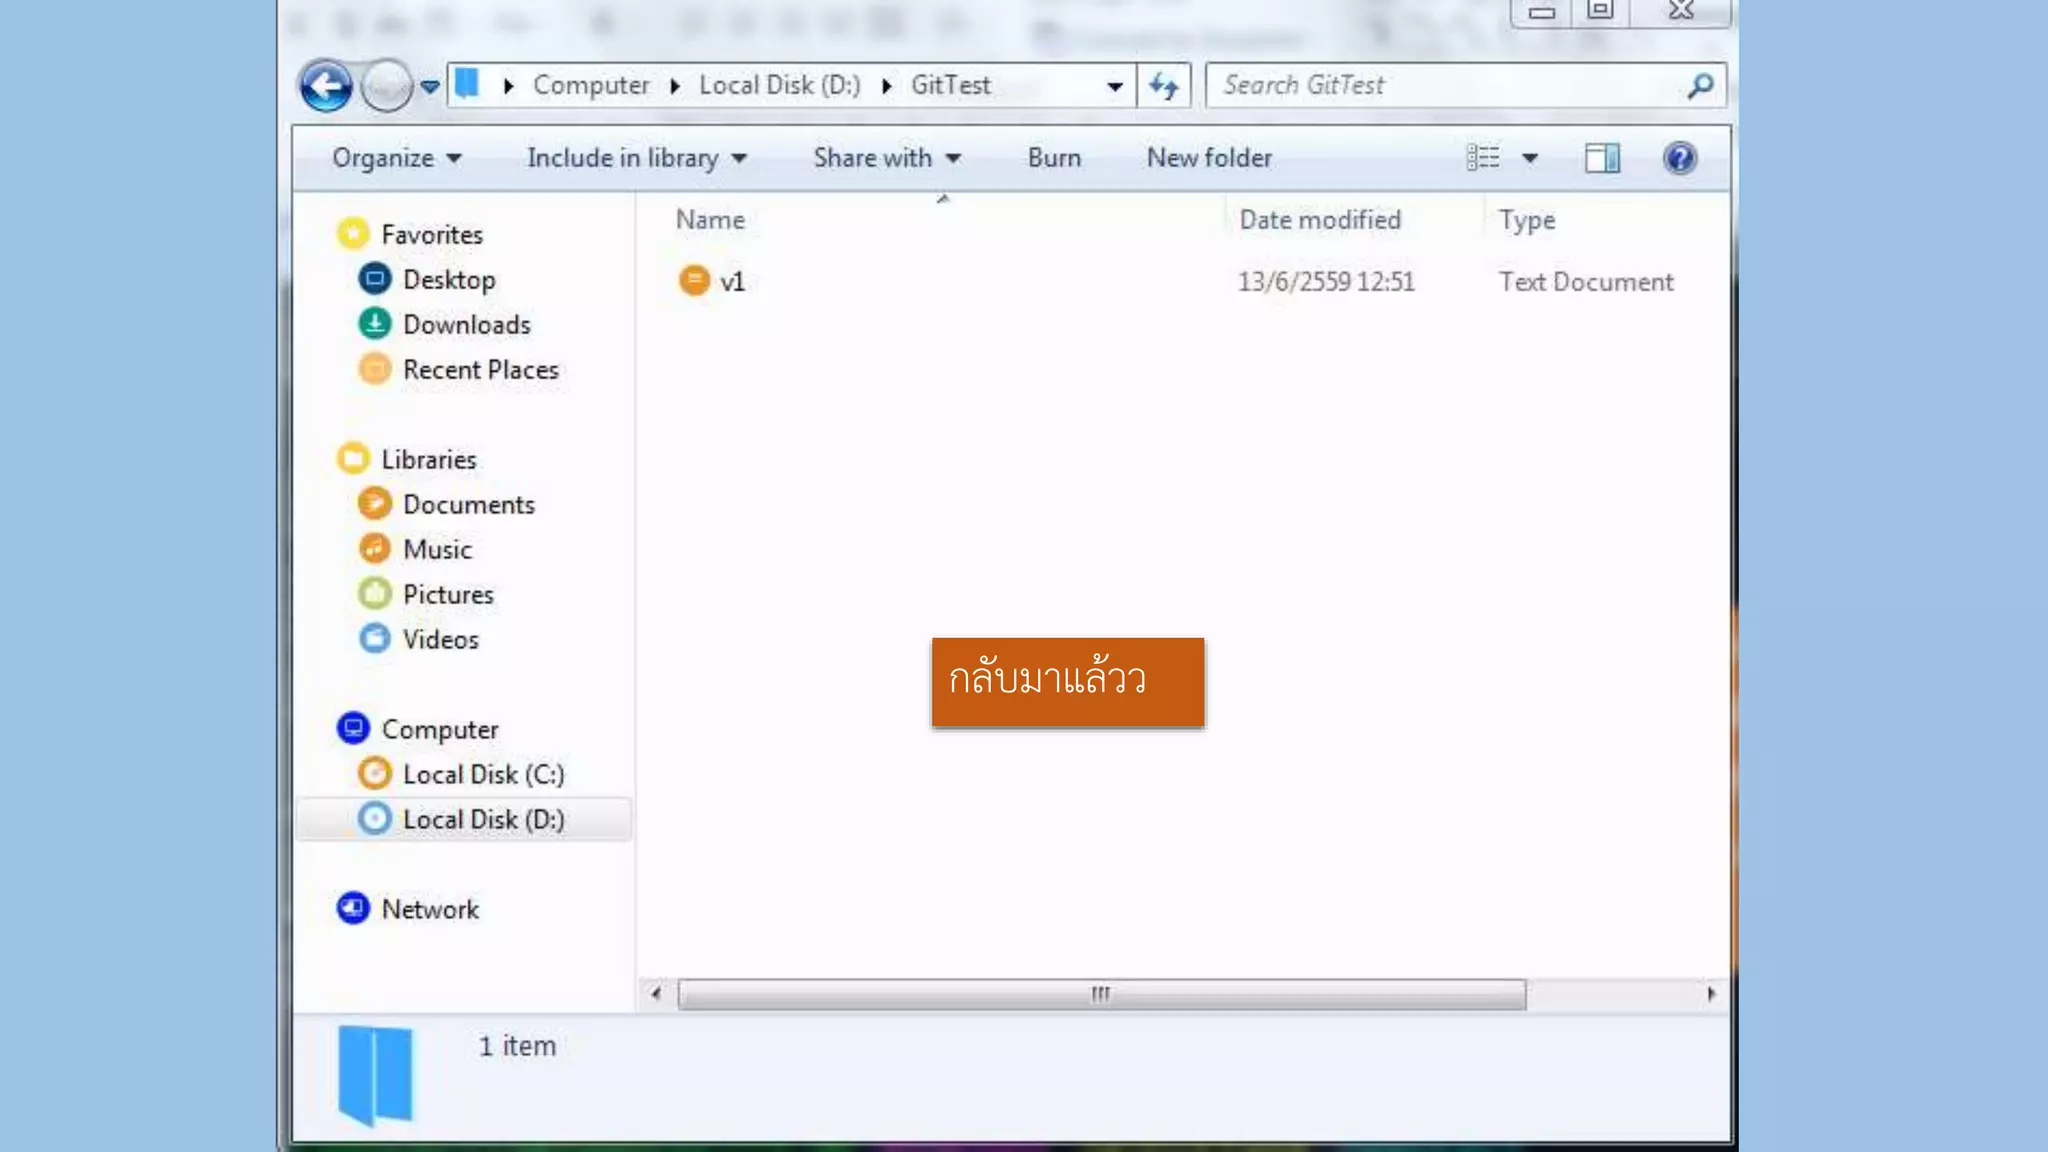Click the Burn toolbar button
The width and height of the screenshot is (2048, 1152).
pos(1054,158)
